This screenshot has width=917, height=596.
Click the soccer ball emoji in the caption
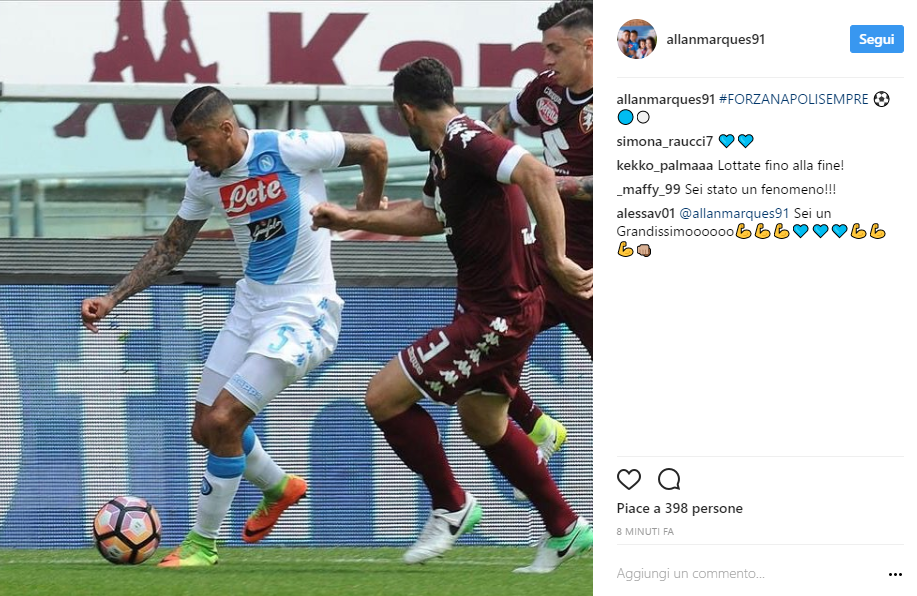(x=881, y=99)
